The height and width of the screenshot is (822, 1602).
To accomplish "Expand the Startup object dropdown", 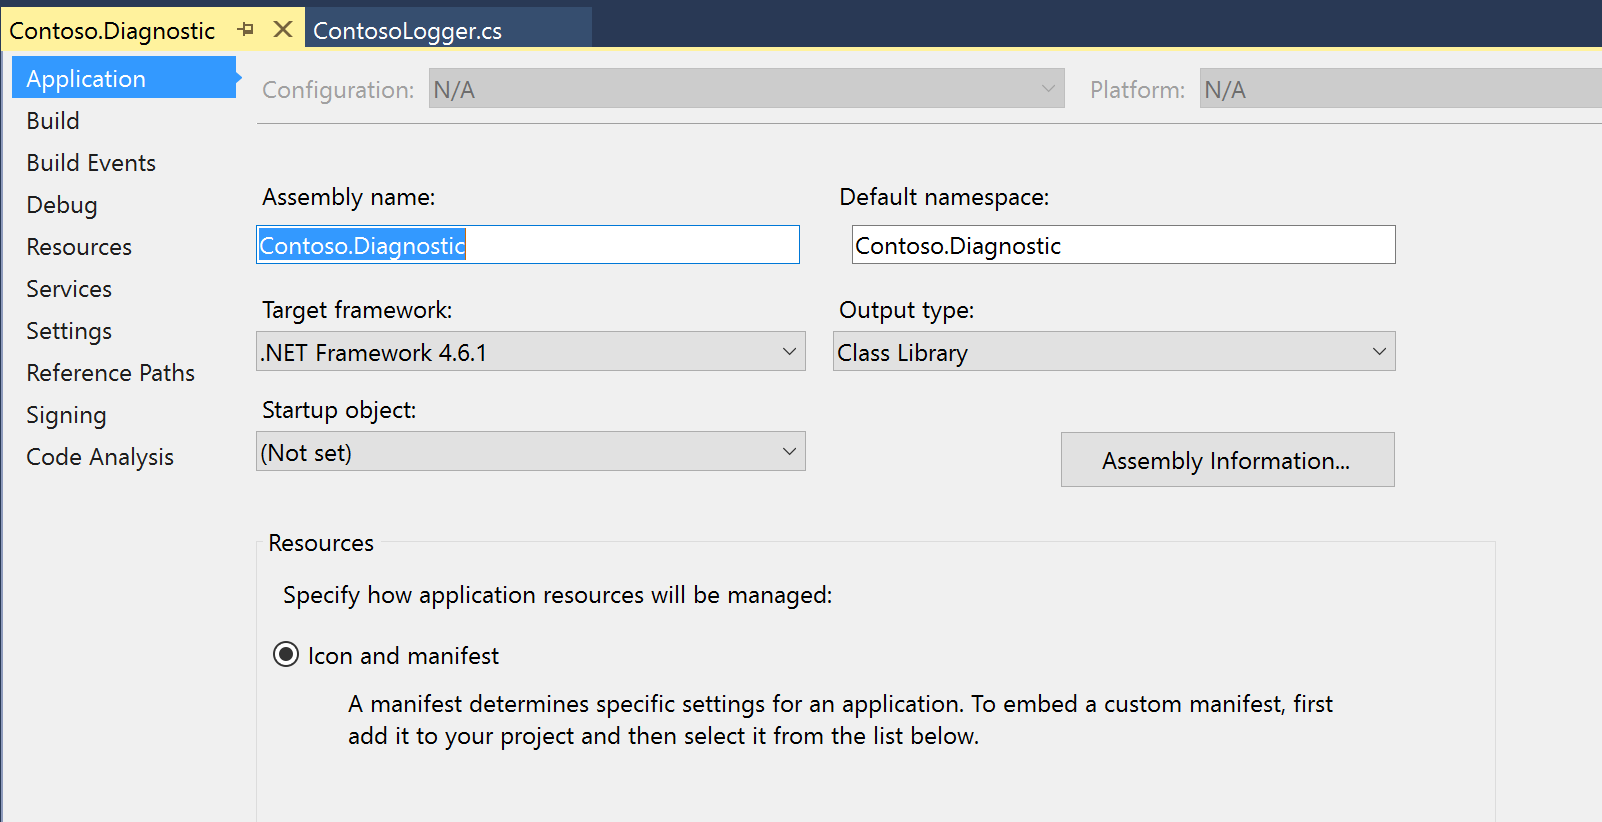I will coord(530,452).
